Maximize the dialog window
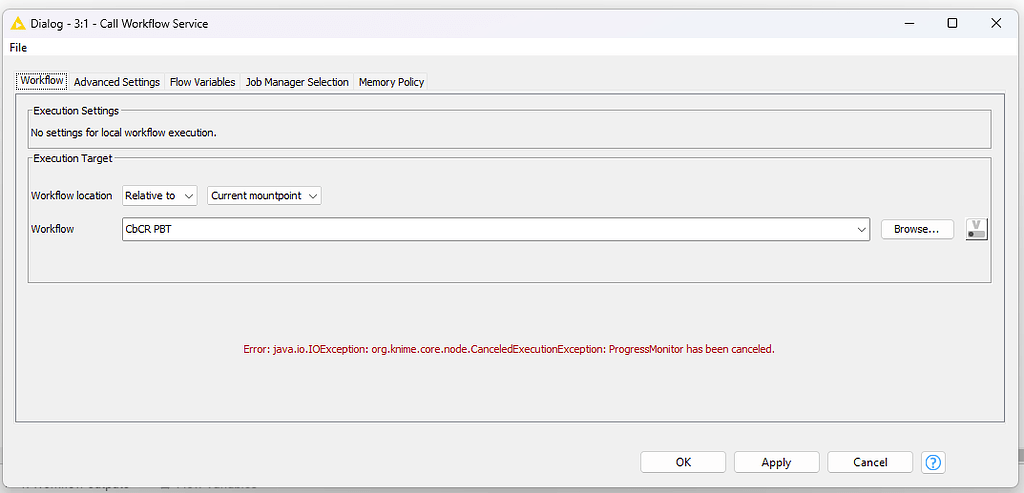Image resolution: width=1024 pixels, height=493 pixels. point(952,24)
